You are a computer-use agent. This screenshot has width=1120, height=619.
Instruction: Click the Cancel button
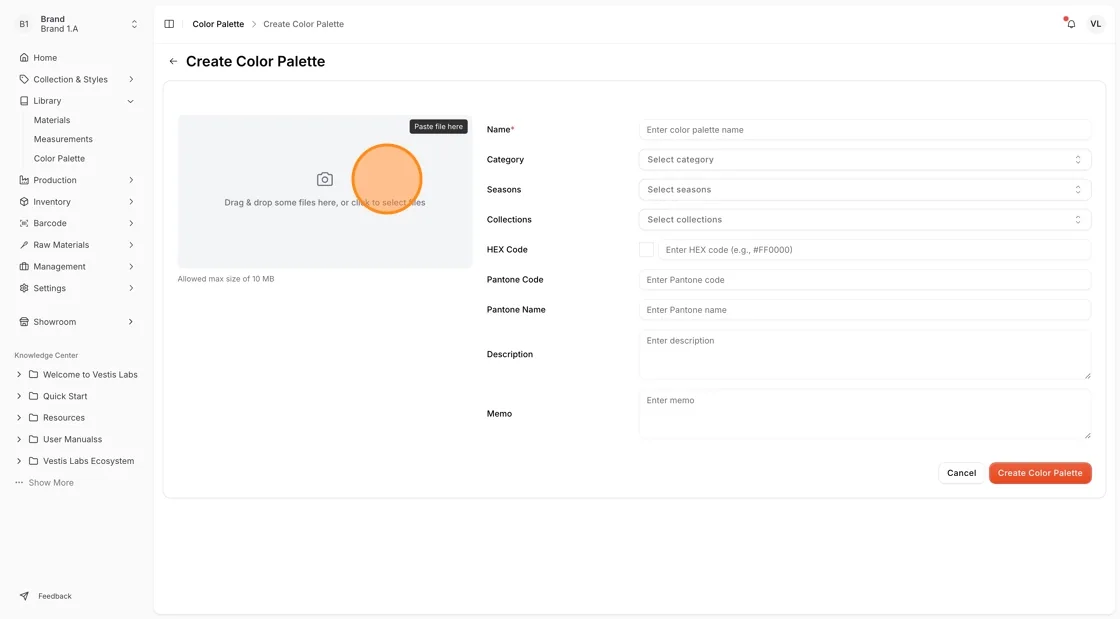click(x=961, y=473)
